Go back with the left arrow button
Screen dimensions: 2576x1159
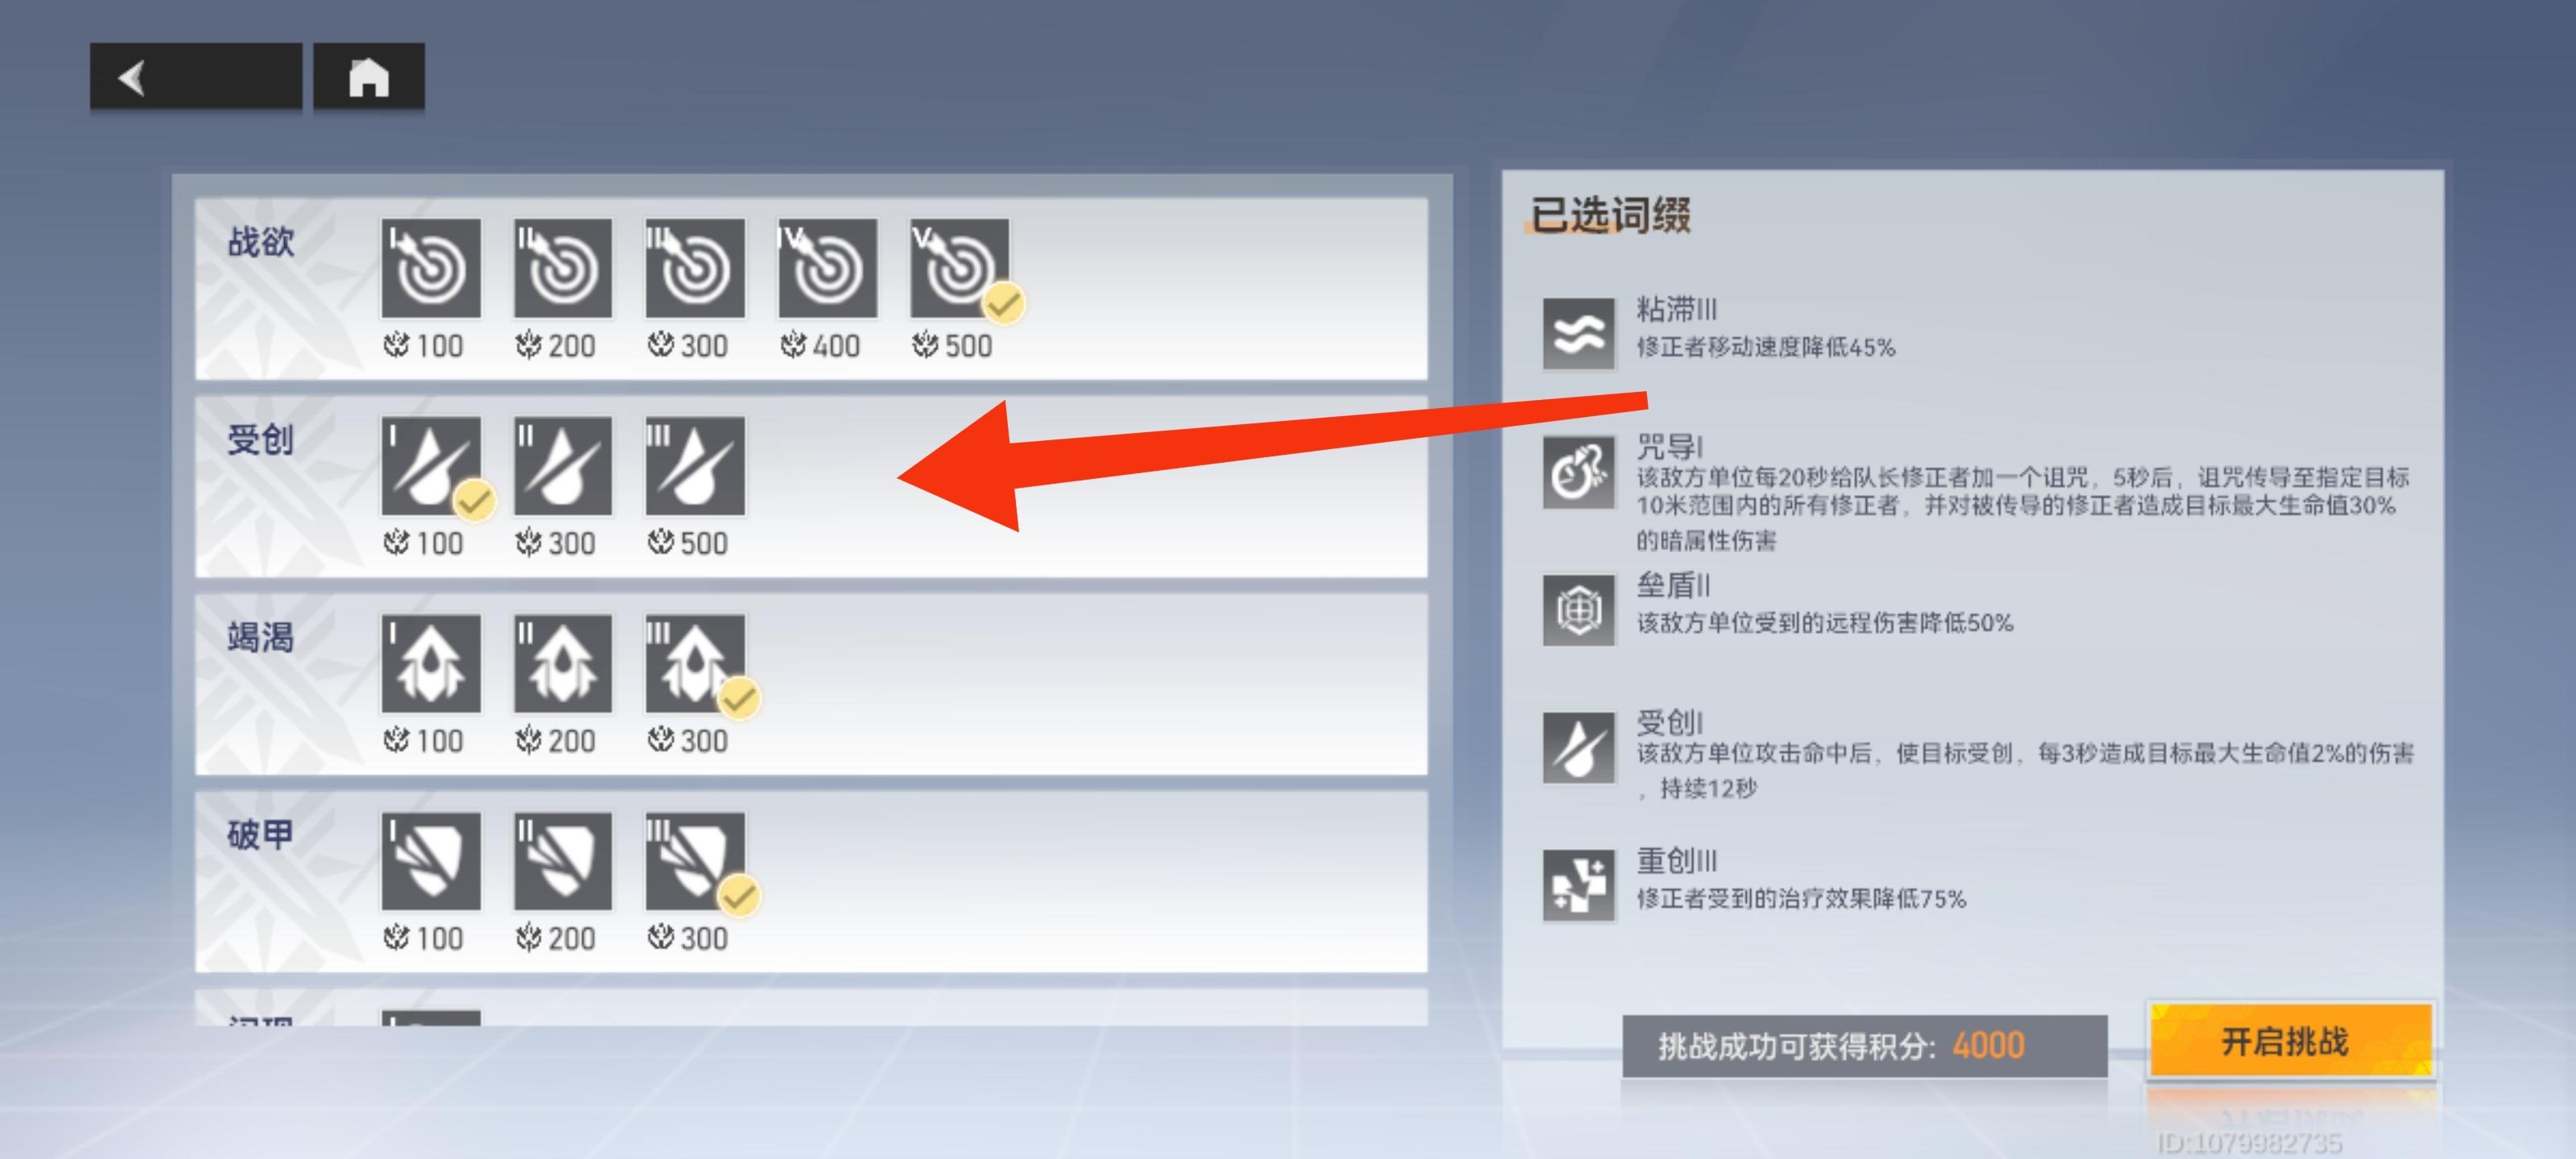(196, 77)
